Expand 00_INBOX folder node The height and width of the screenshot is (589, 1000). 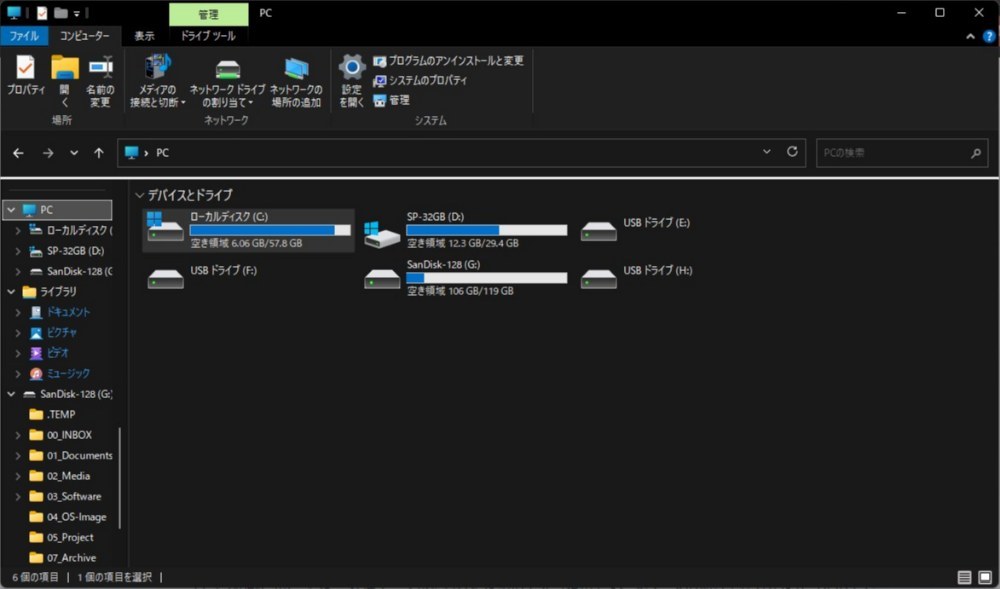pyautogui.click(x=18, y=435)
